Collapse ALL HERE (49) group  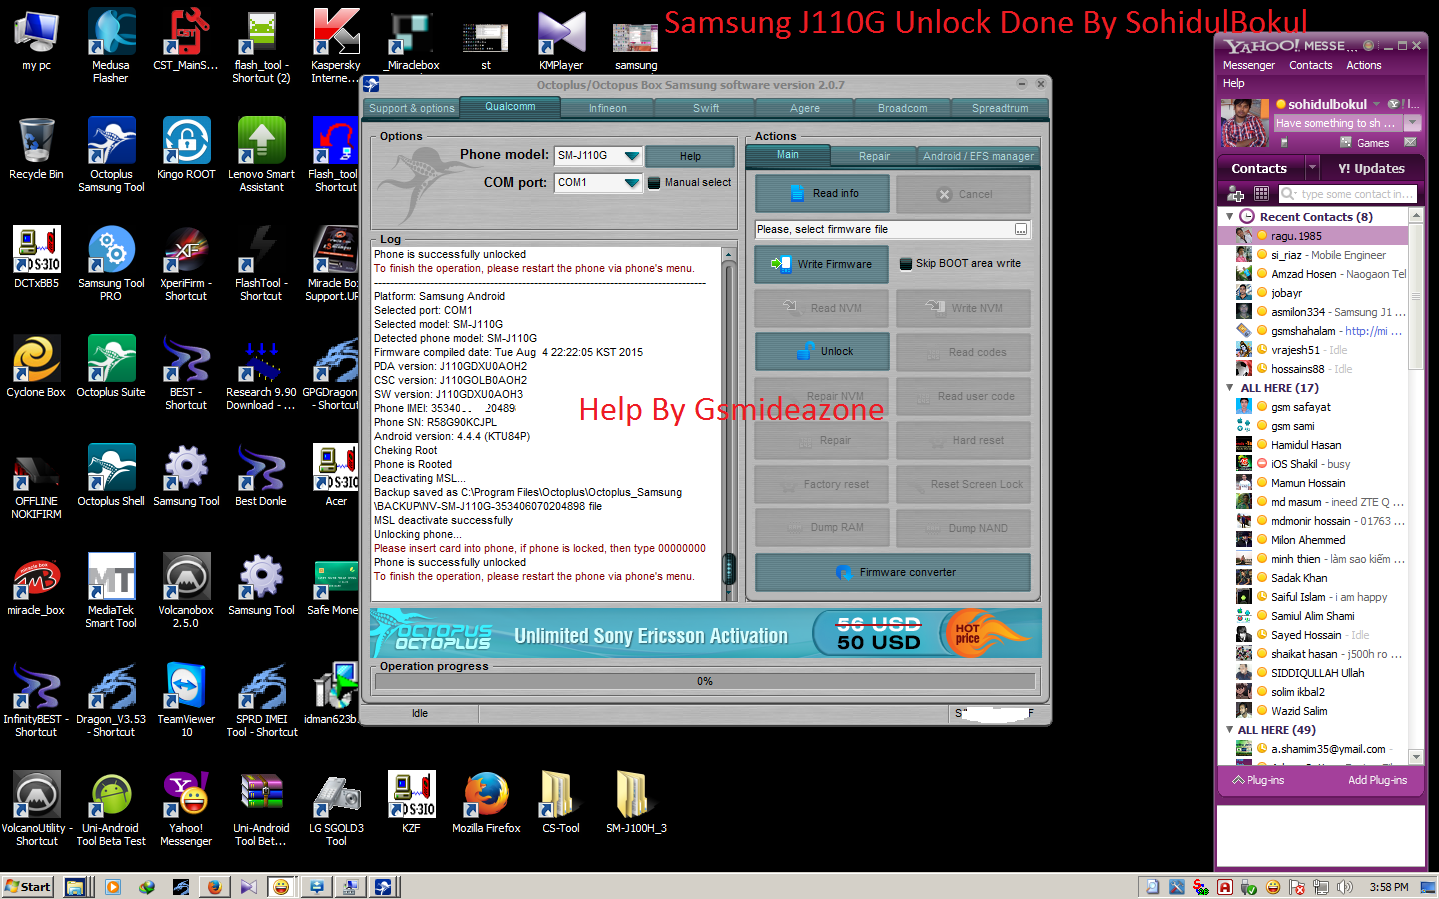coord(1230,730)
